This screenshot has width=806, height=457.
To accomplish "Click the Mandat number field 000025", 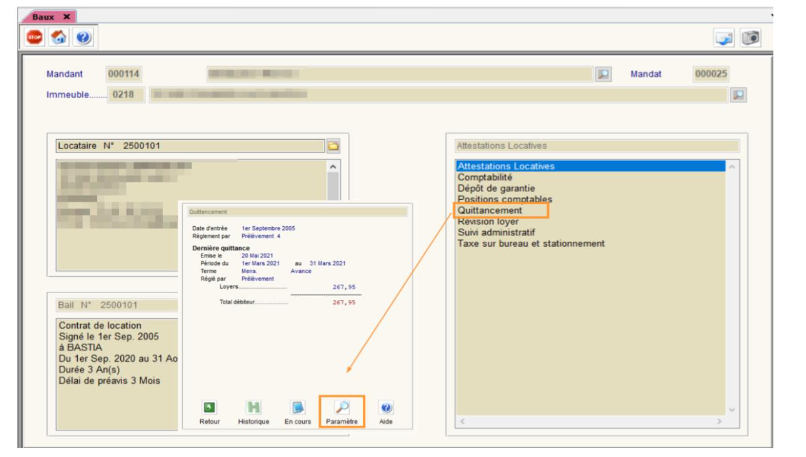I will pyautogui.click(x=711, y=74).
